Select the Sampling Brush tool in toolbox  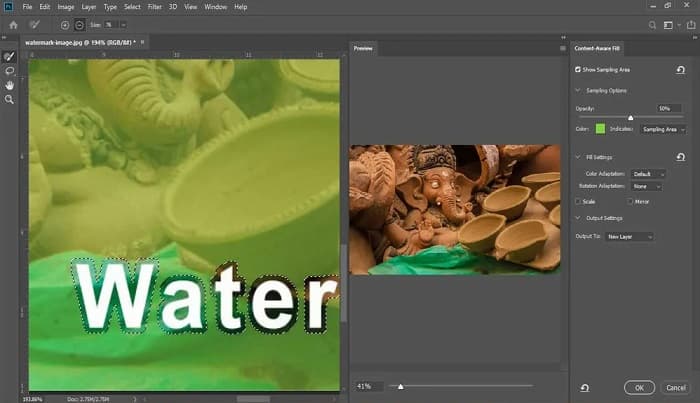pos(9,57)
